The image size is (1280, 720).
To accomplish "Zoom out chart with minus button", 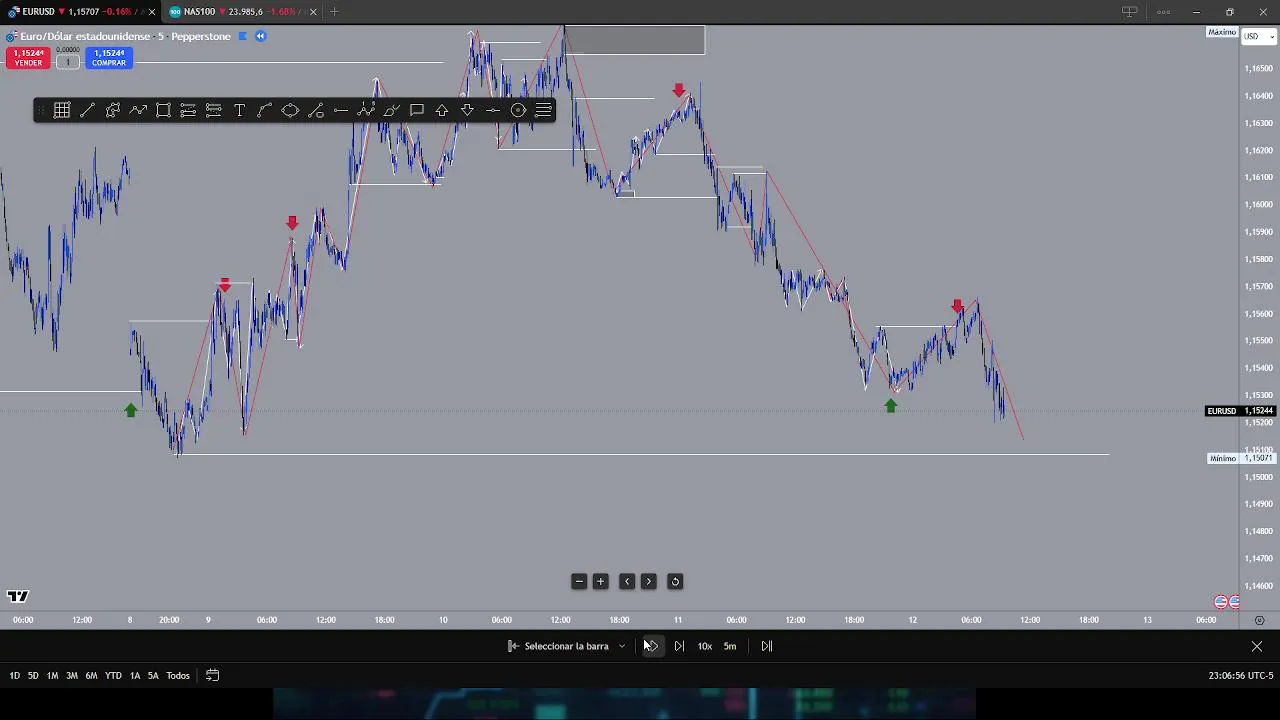I will pyautogui.click(x=579, y=581).
